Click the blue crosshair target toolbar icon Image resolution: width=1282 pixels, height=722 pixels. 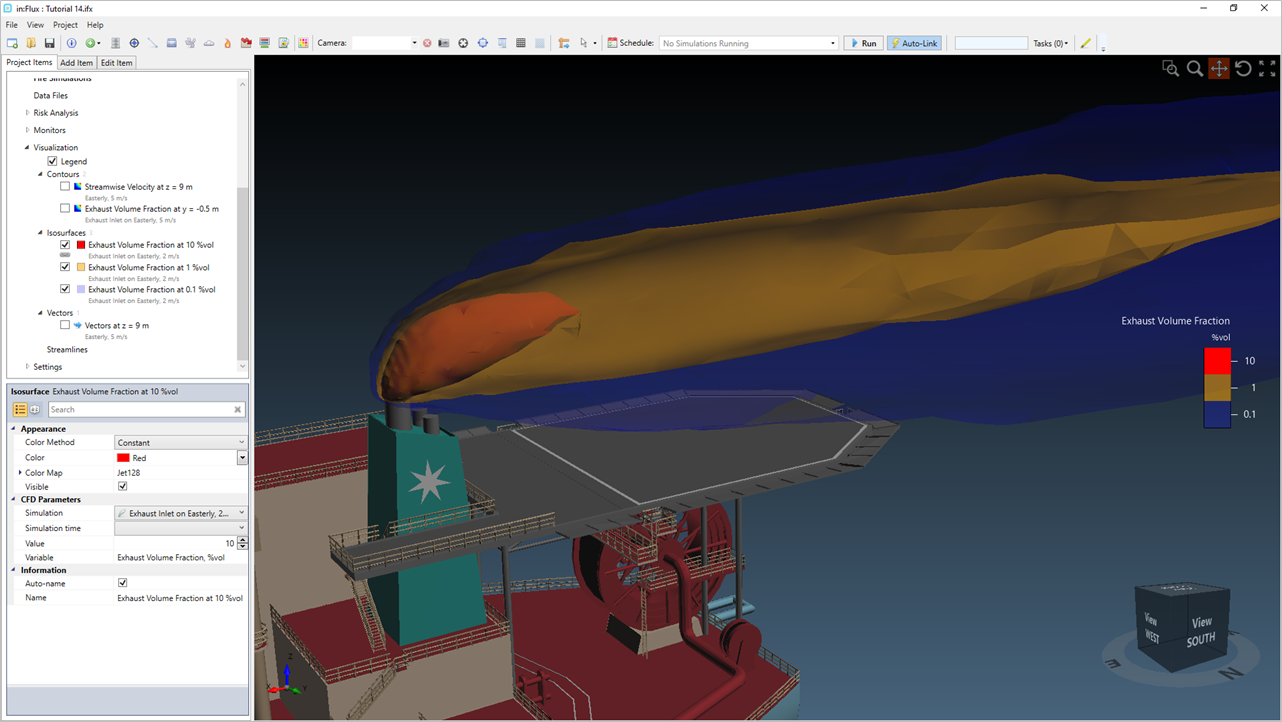tap(134, 43)
